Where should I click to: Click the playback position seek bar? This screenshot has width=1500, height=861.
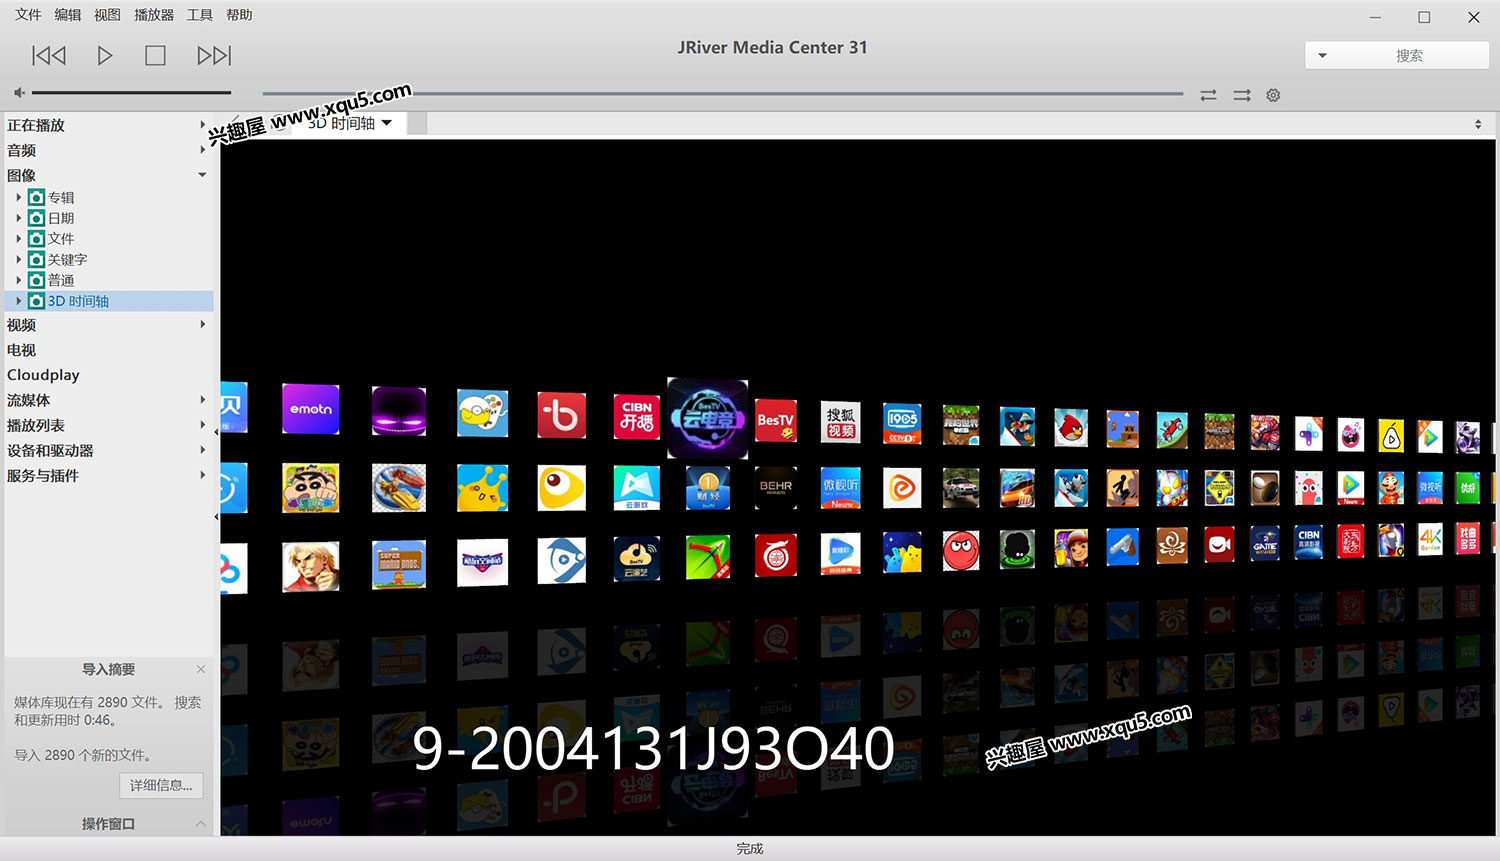tap(722, 94)
